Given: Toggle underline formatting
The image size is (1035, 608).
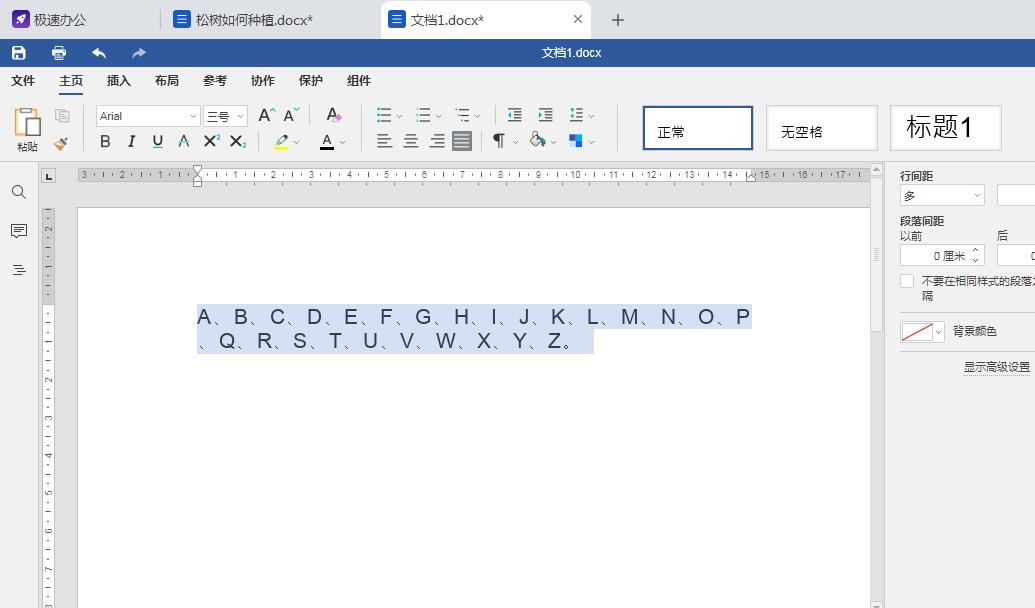Looking at the screenshot, I should (x=157, y=141).
